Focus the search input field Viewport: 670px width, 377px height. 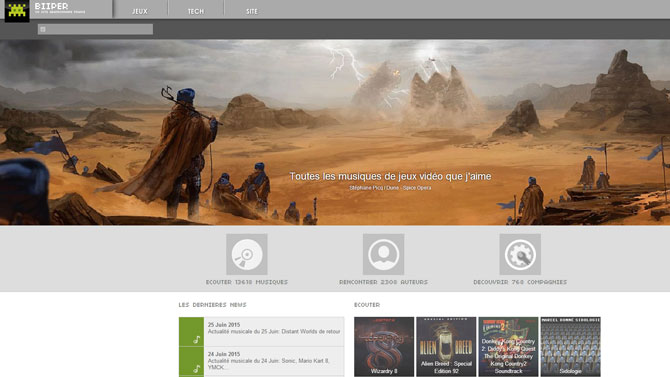[95, 29]
